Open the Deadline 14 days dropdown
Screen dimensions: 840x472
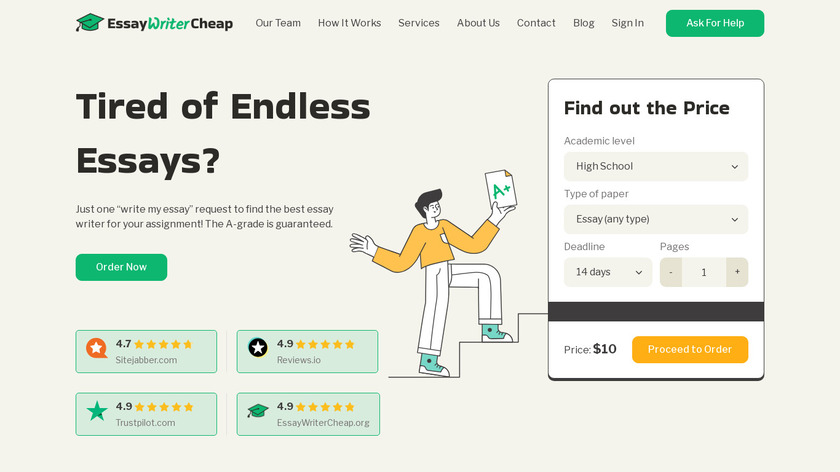point(607,272)
